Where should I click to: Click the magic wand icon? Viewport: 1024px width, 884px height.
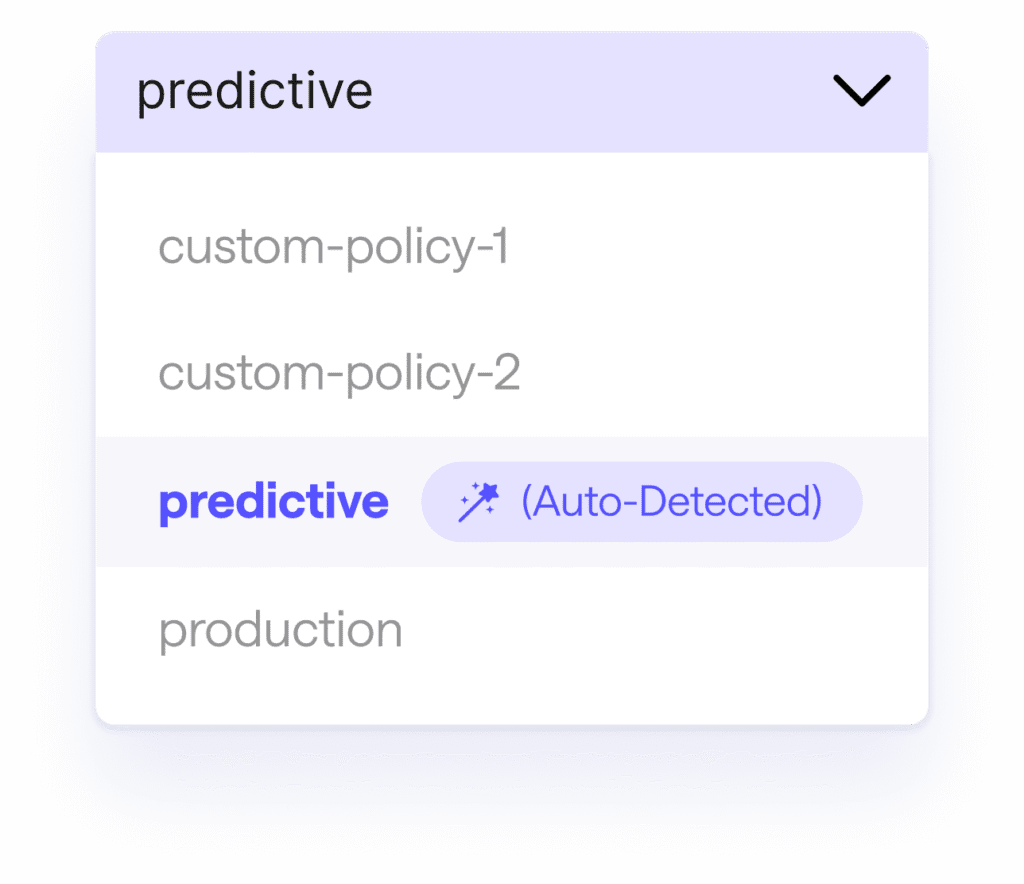475,502
